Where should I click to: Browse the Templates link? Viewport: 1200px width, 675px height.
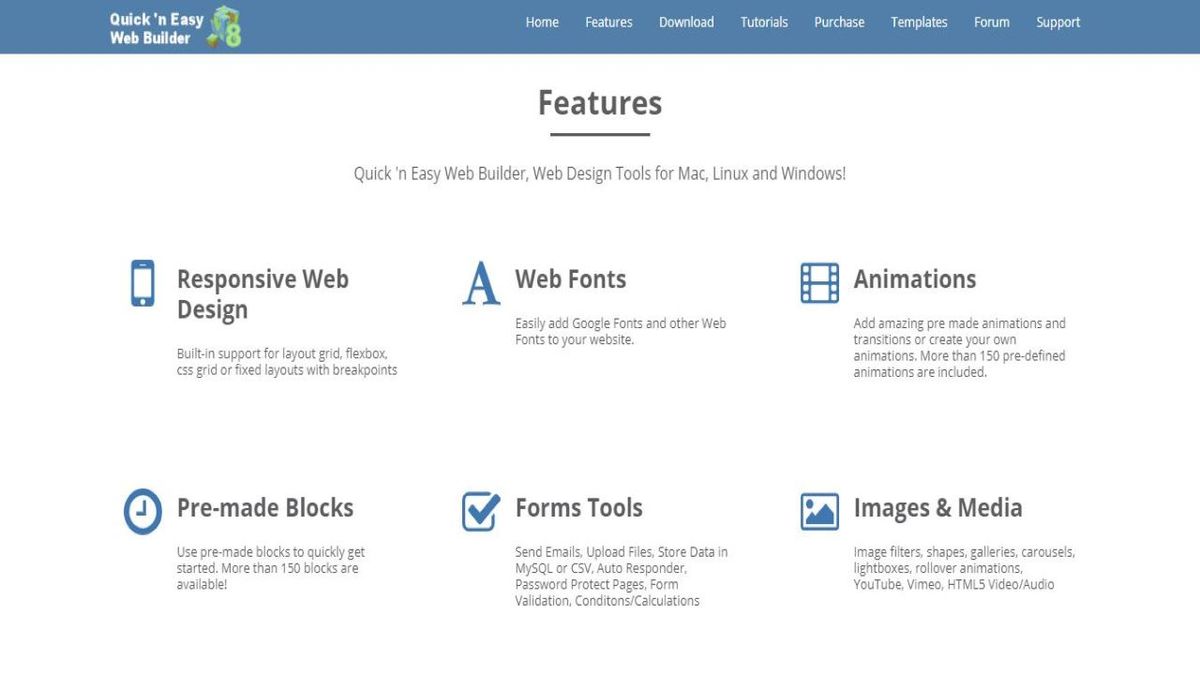coord(918,22)
